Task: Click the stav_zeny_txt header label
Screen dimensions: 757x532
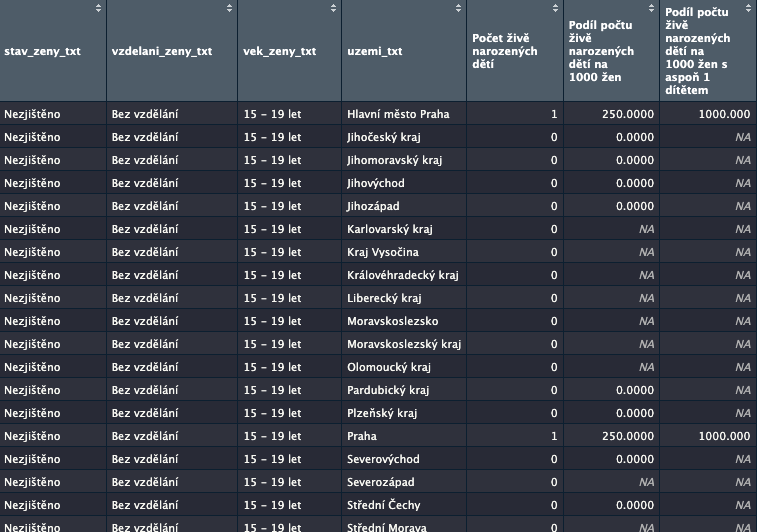Action: pyautogui.click(x=42, y=52)
